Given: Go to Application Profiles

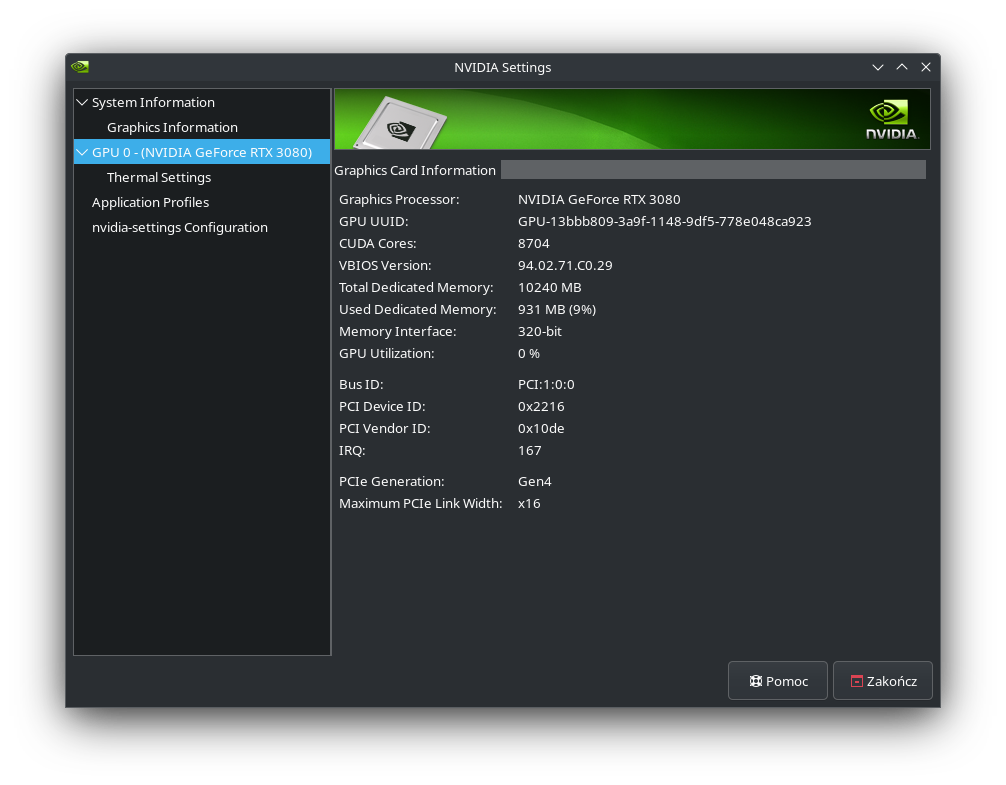Looking at the screenshot, I should tap(150, 202).
